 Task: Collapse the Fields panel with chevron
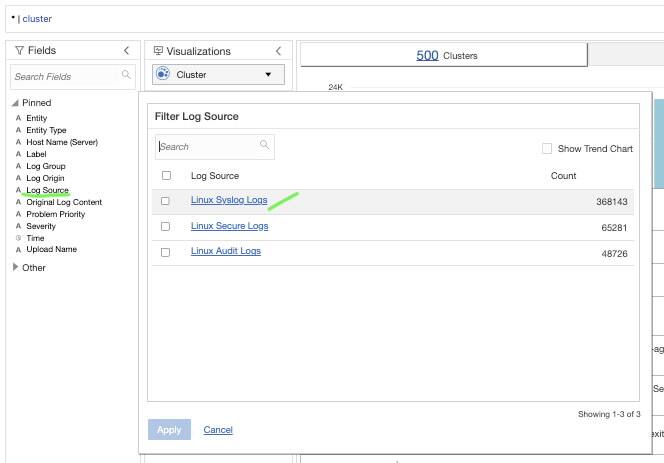pos(126,50)
